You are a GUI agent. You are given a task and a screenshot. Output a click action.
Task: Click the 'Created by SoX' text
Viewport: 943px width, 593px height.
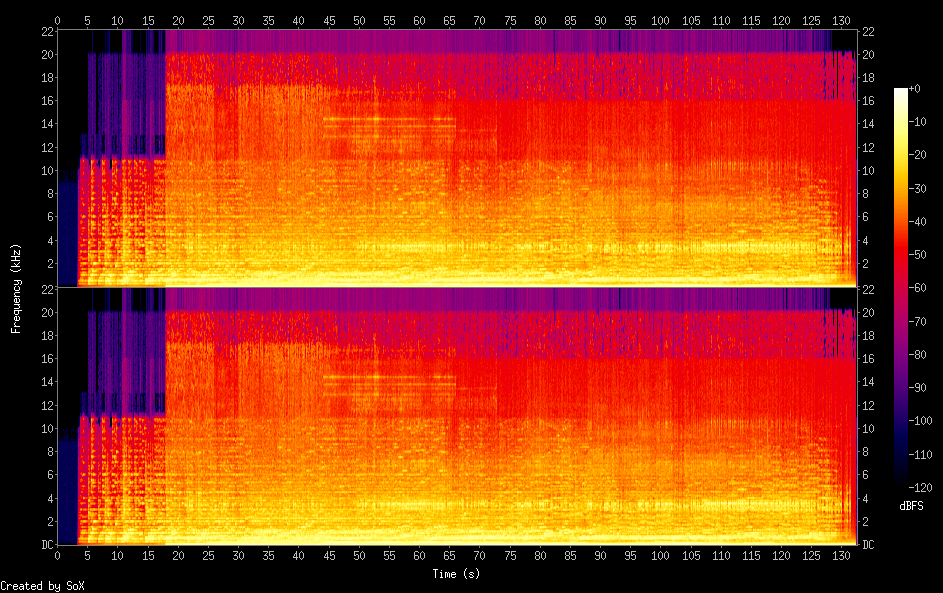[x=42, y=585]
